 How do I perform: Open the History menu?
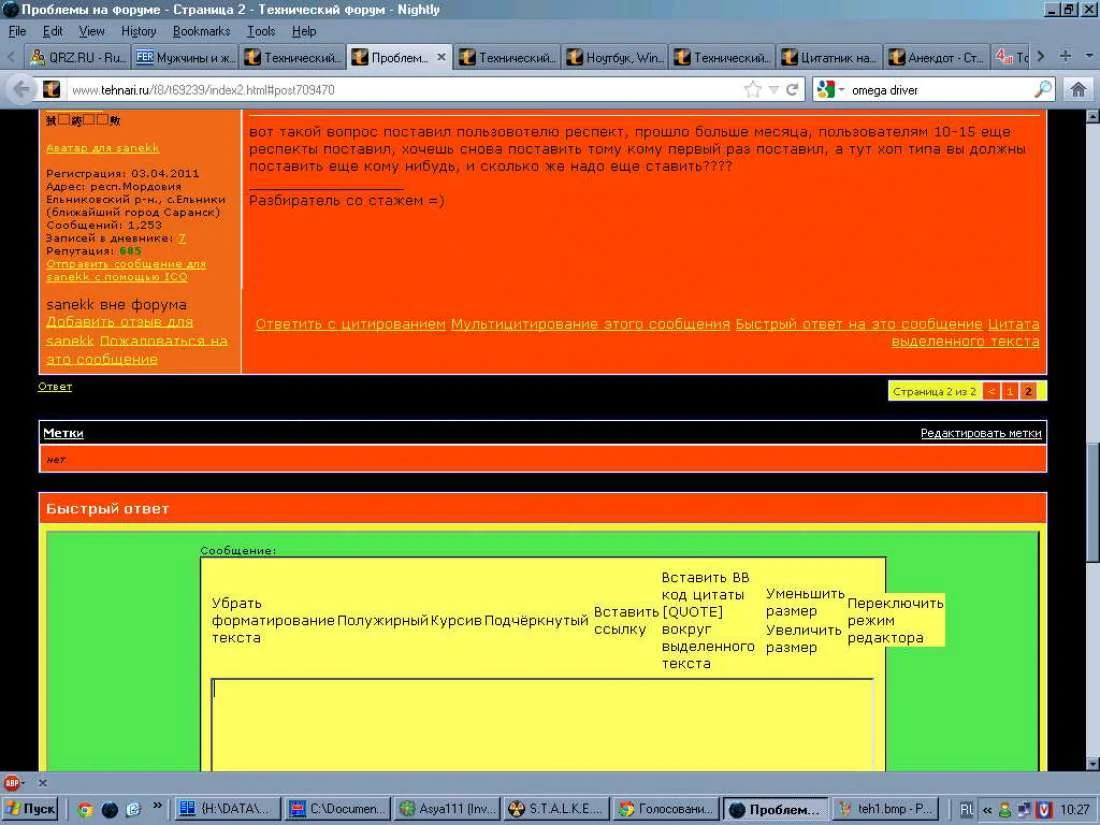139,31
